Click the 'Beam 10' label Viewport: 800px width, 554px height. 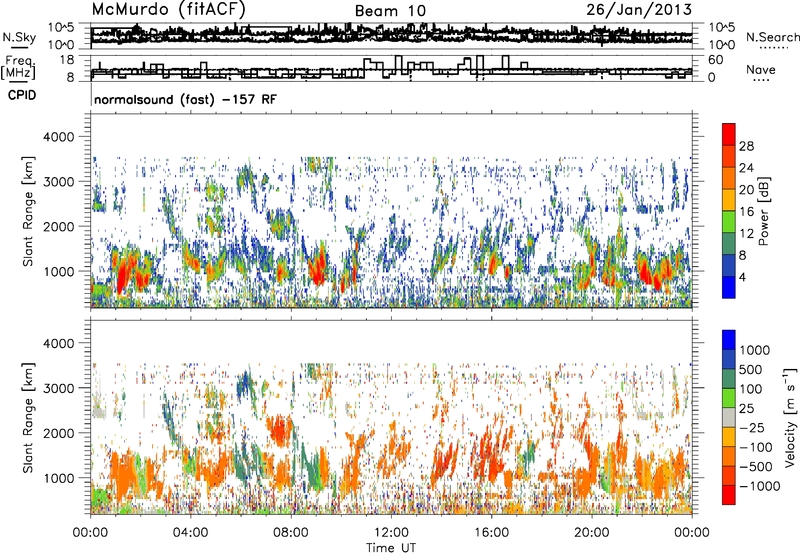point(390,11)
